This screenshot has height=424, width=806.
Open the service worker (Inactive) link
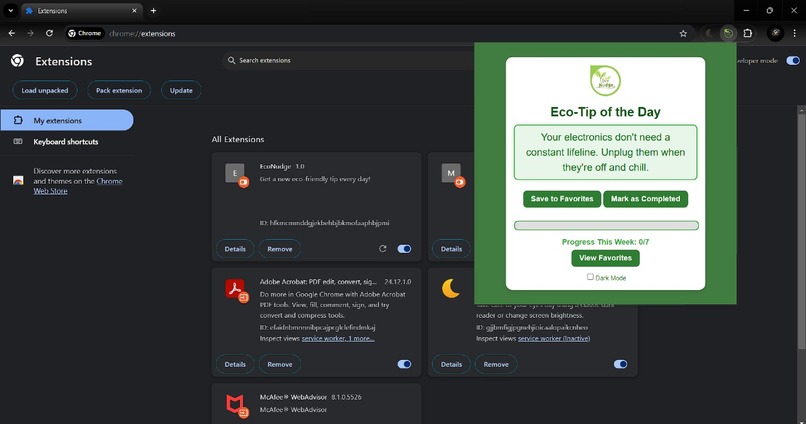(554, 338)
